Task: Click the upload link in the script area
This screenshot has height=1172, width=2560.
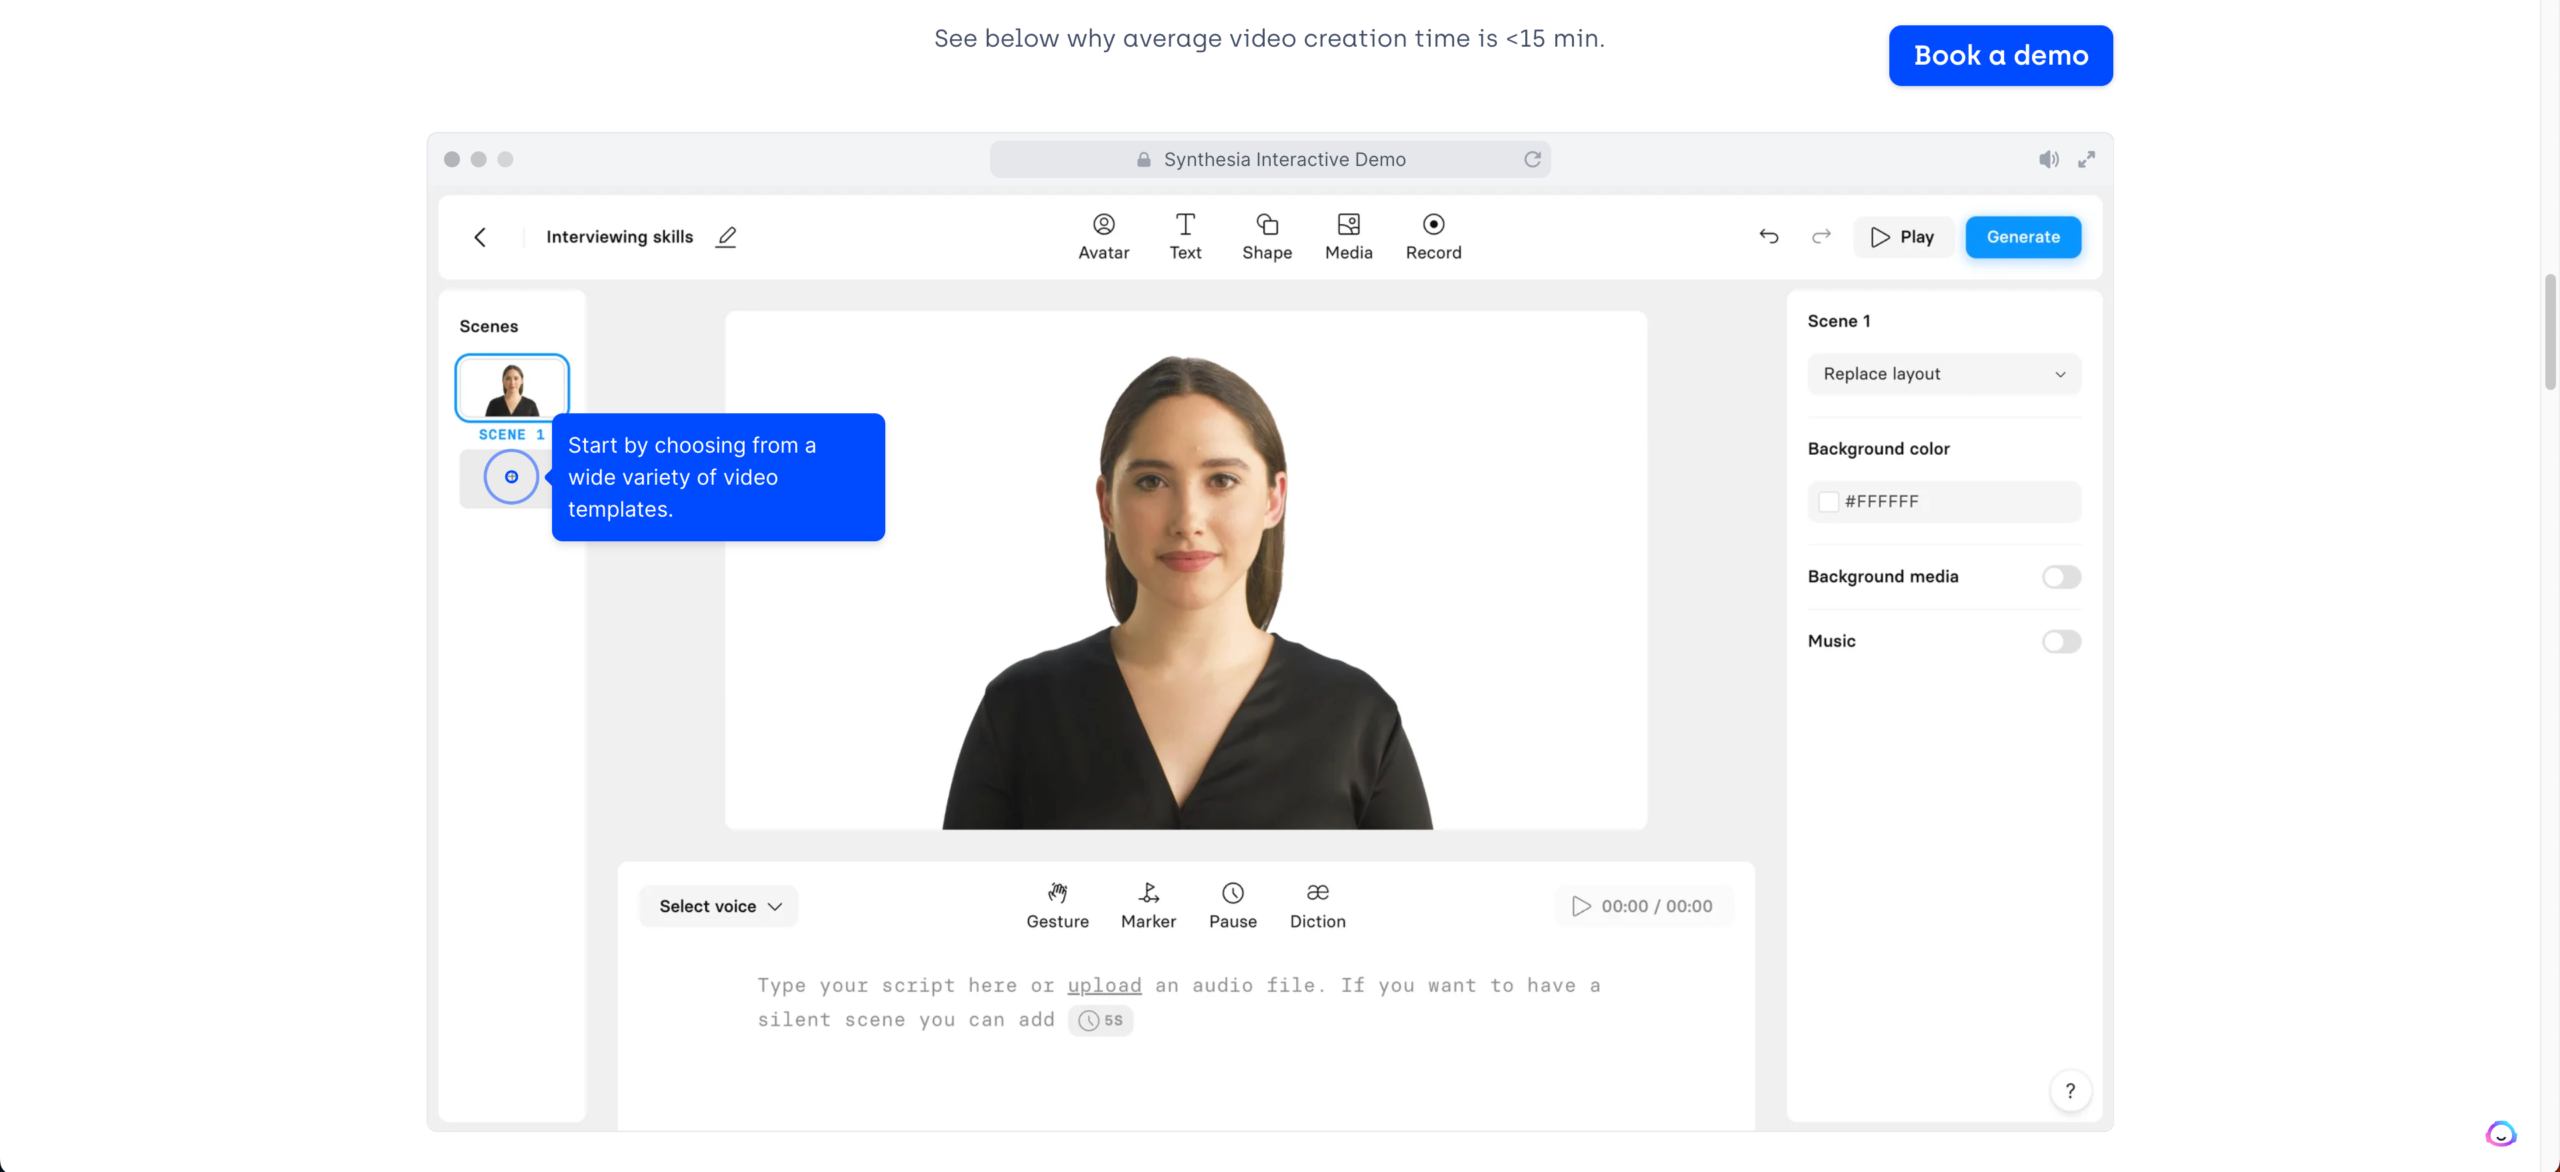Action: point(1103,985)
